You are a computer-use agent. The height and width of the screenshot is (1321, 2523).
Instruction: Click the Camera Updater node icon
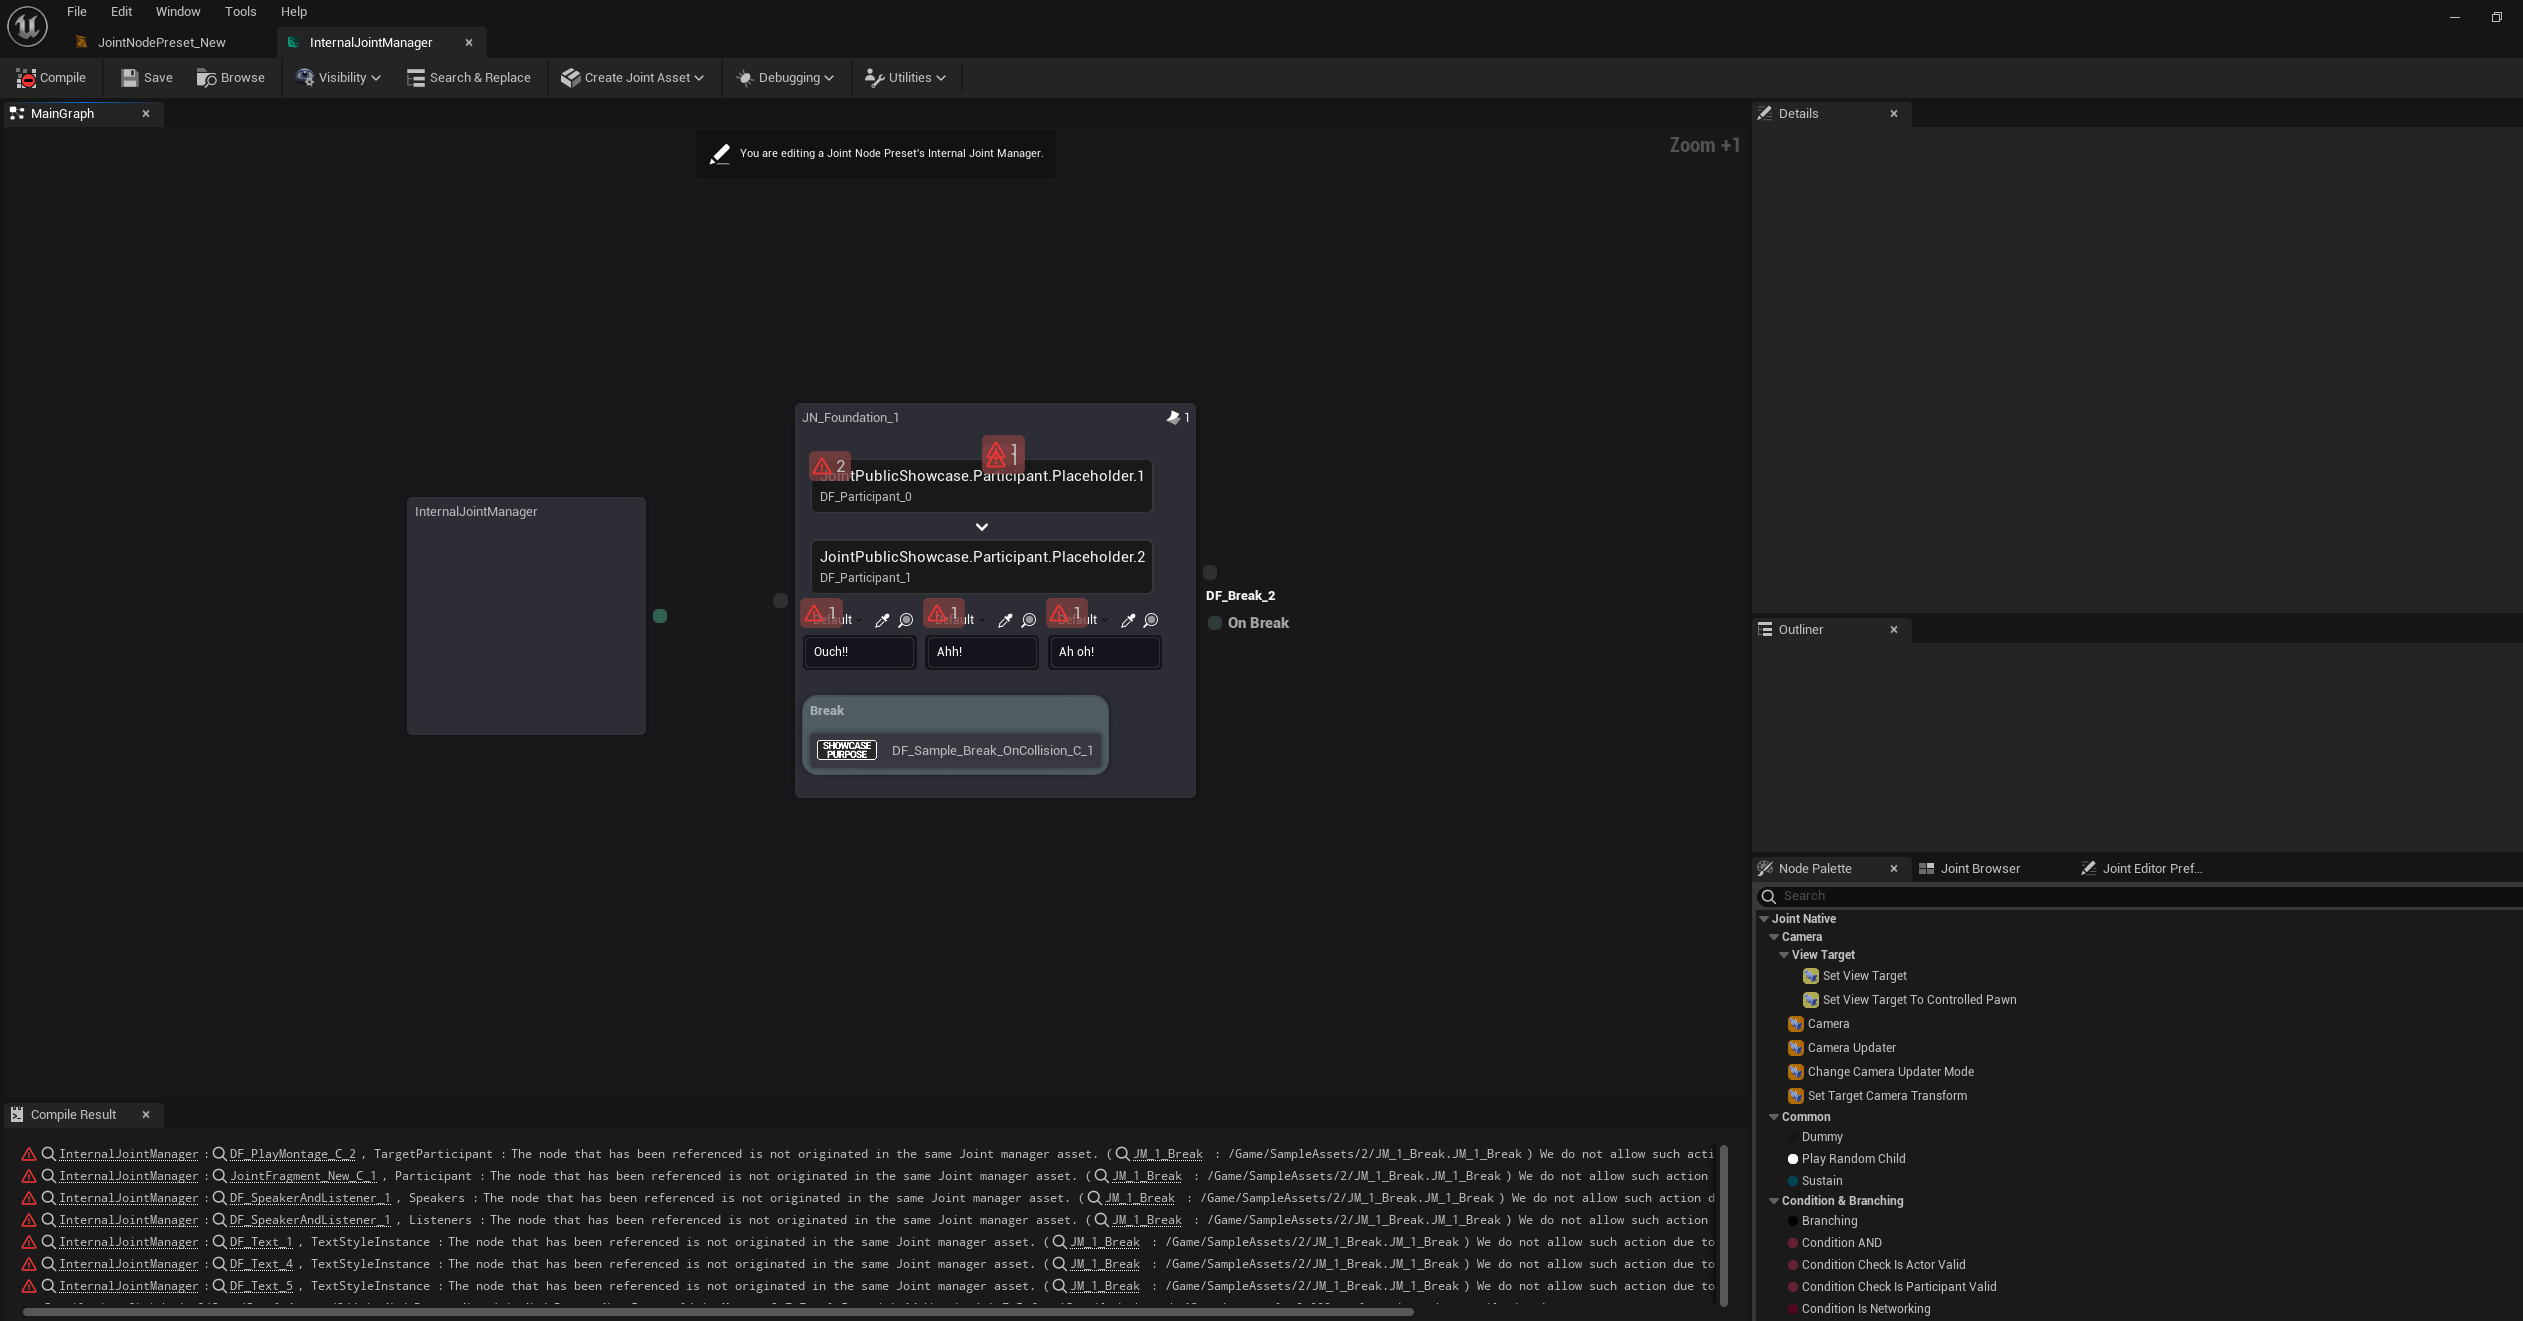point(1796,1048)
